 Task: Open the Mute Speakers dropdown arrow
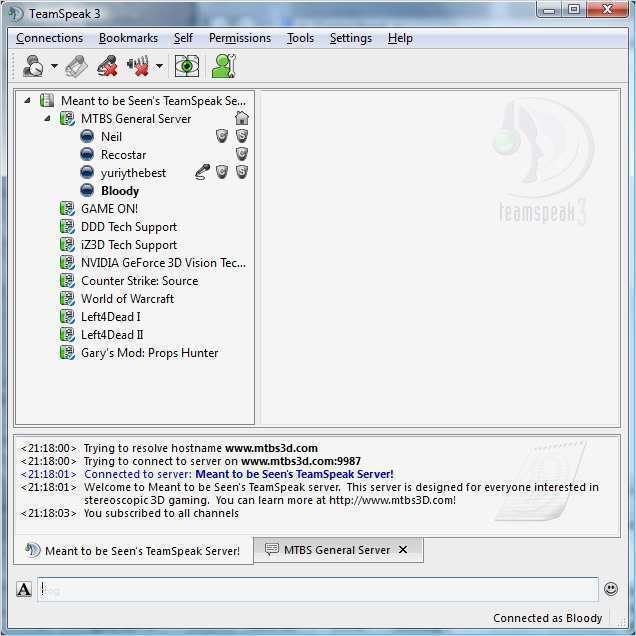point(159,66)
